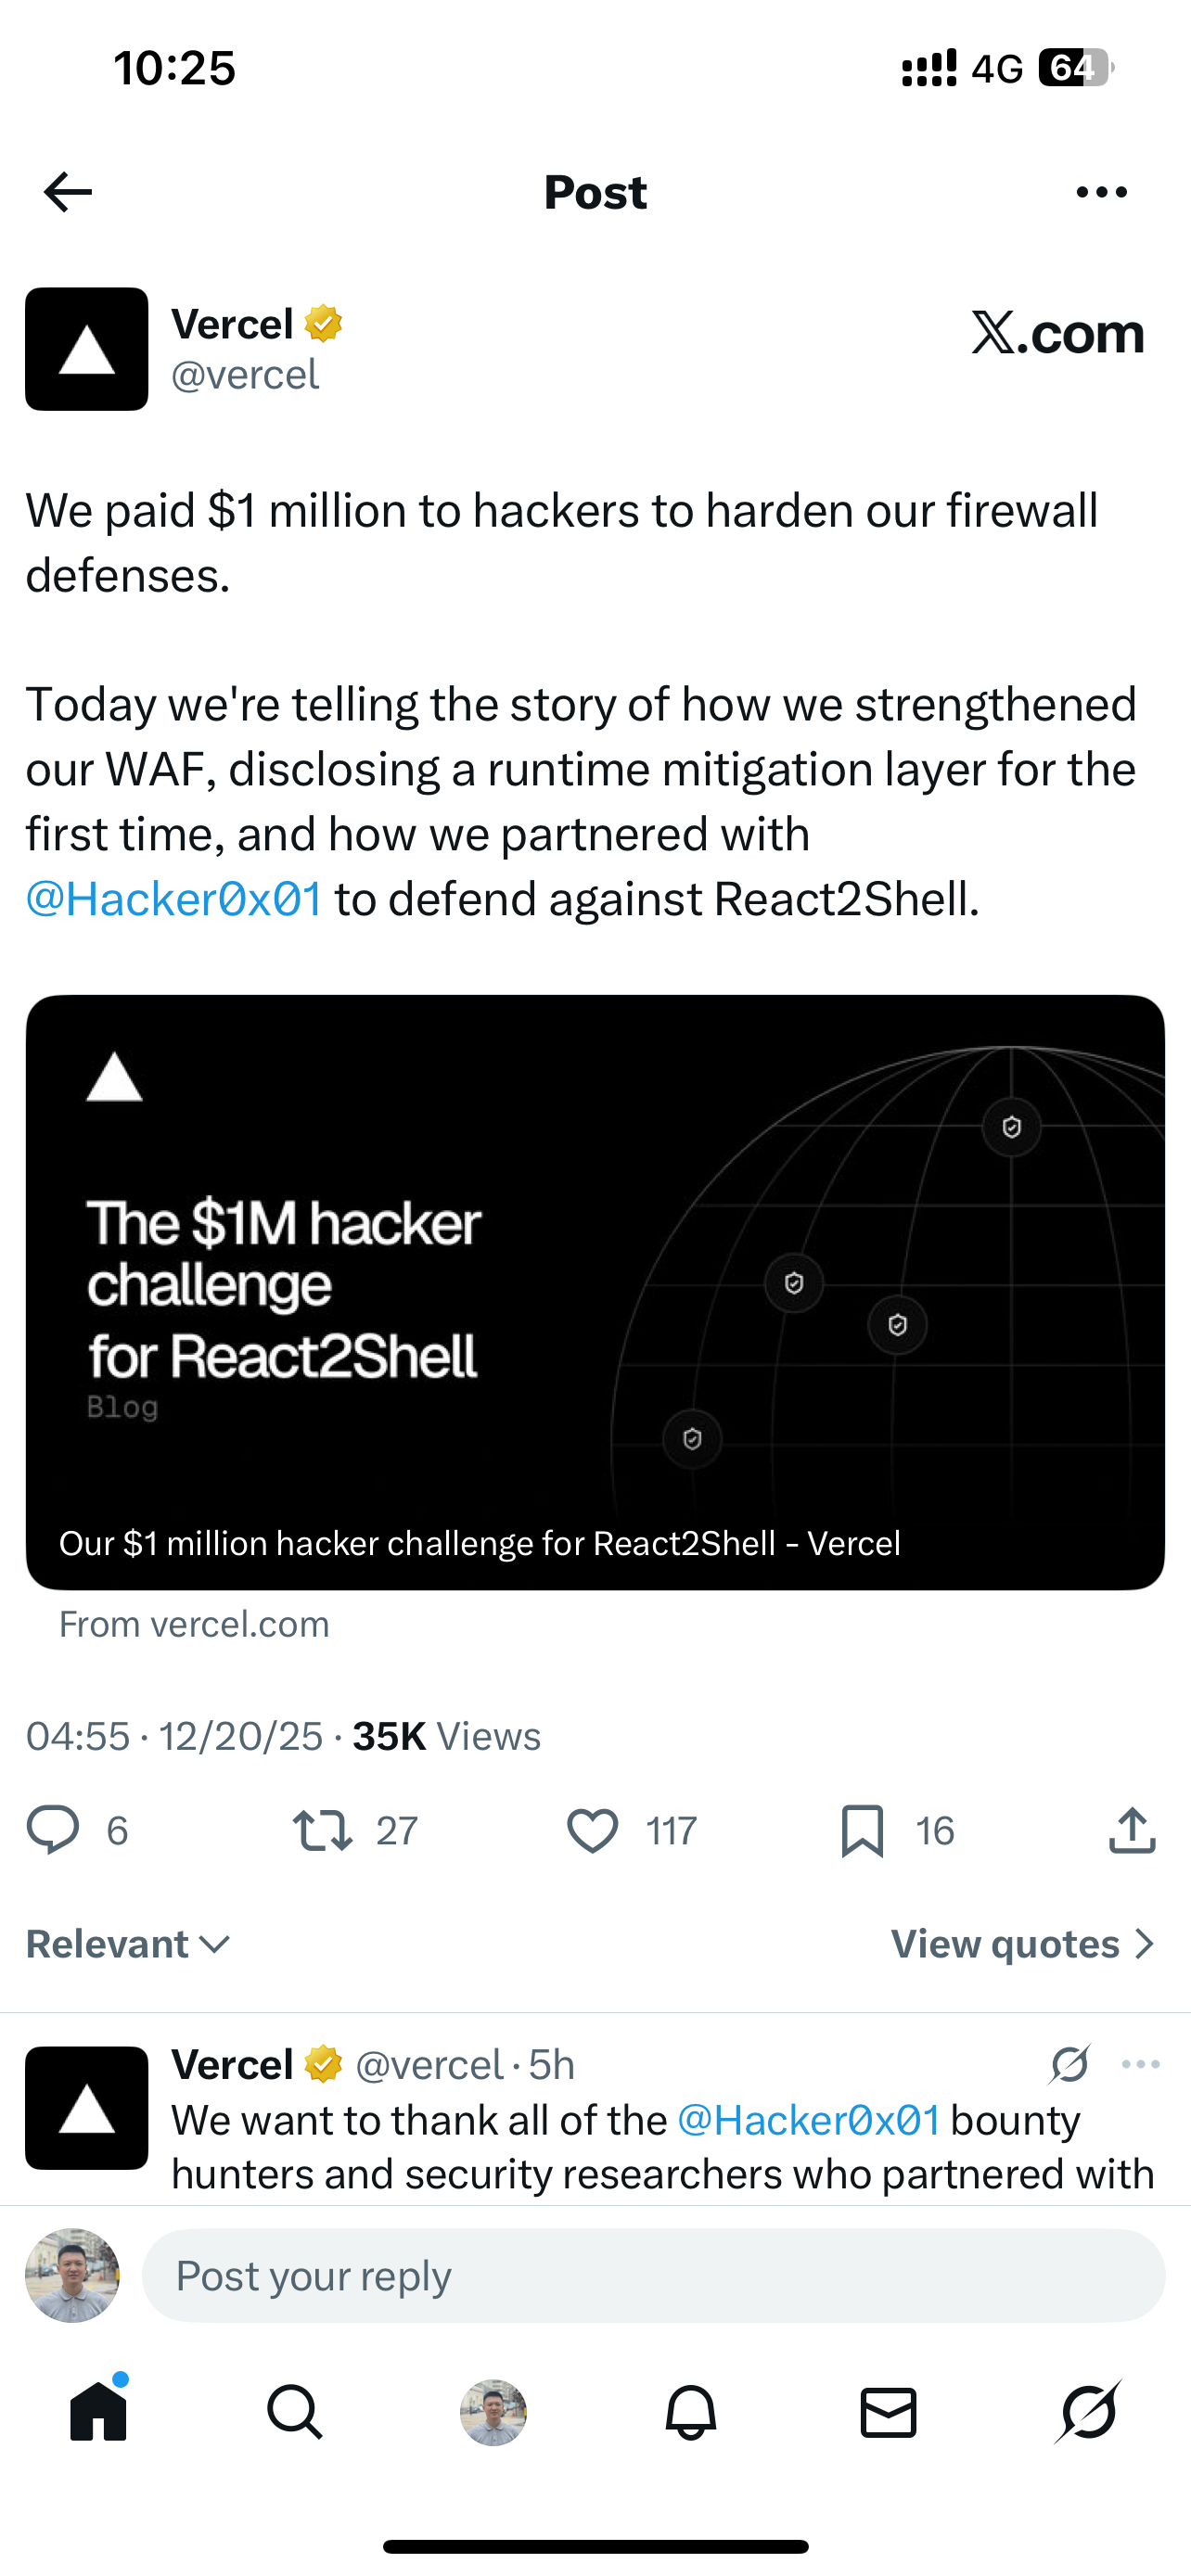Open the Search tab magnifier
The width and height of the screenshot is (1191, 2576).
point(295,2412)
